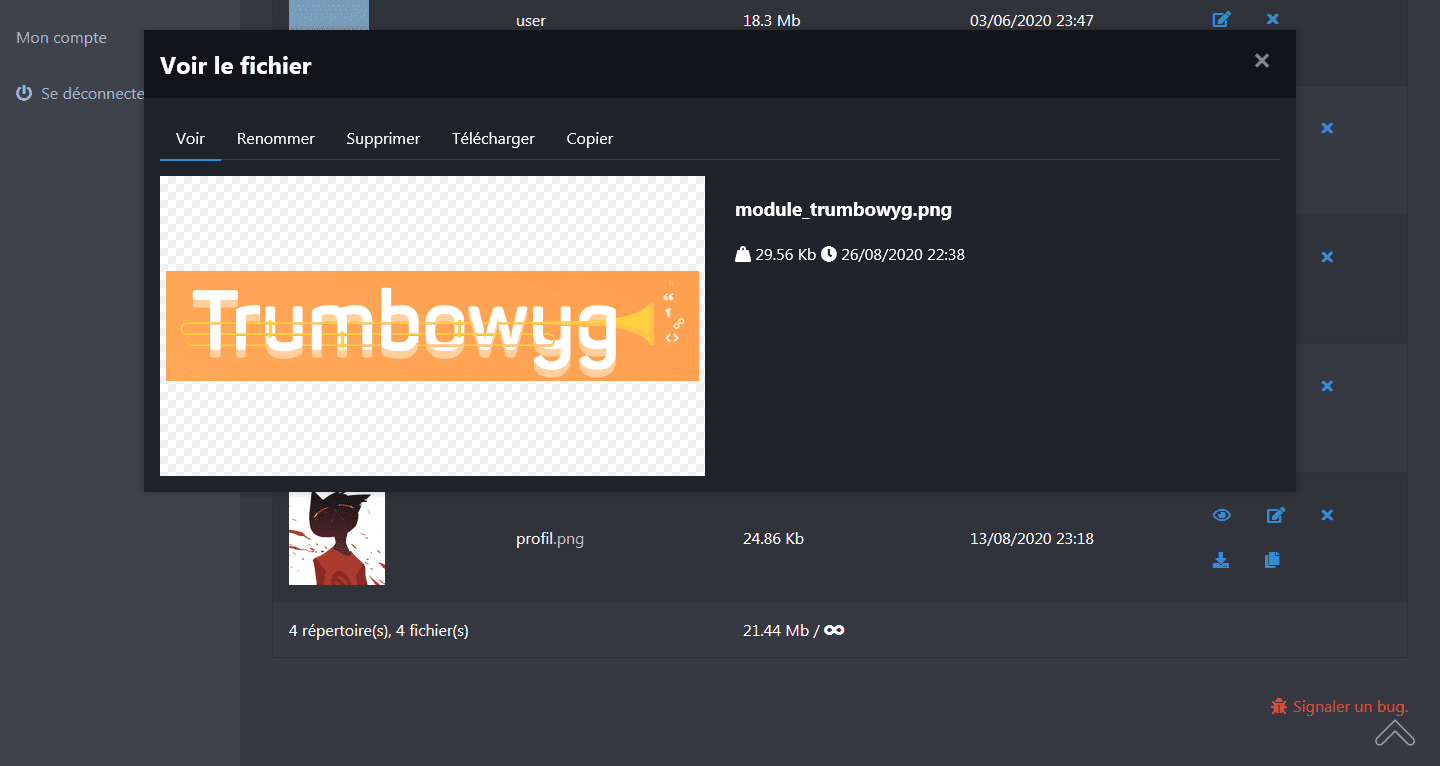1440x766 pixels.
Task: Click the edit icon for profil.png
Action: pos(1275,515)
